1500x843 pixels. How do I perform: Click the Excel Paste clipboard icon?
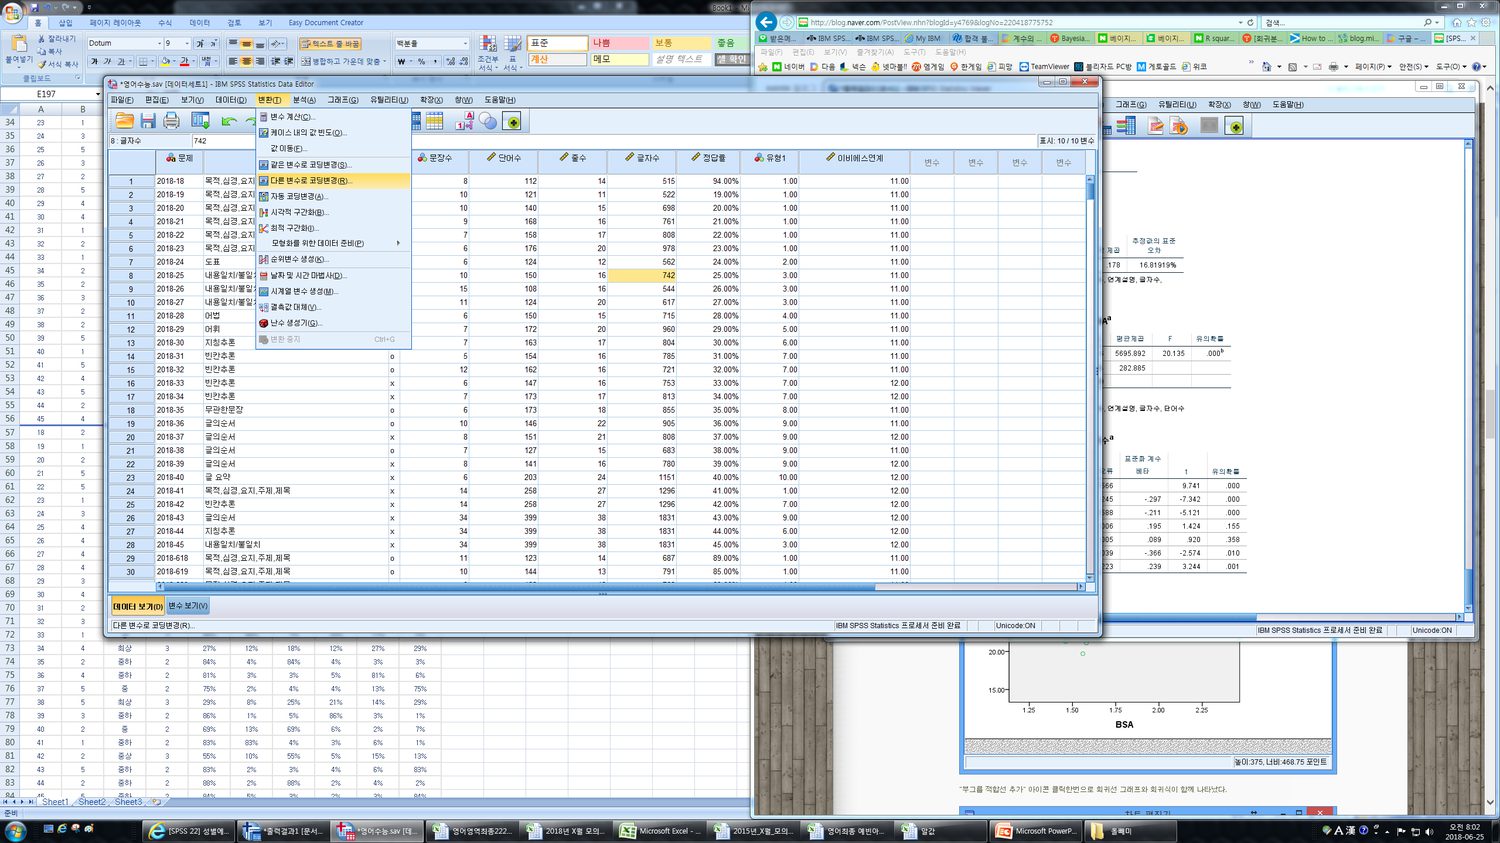coord(17,45)
